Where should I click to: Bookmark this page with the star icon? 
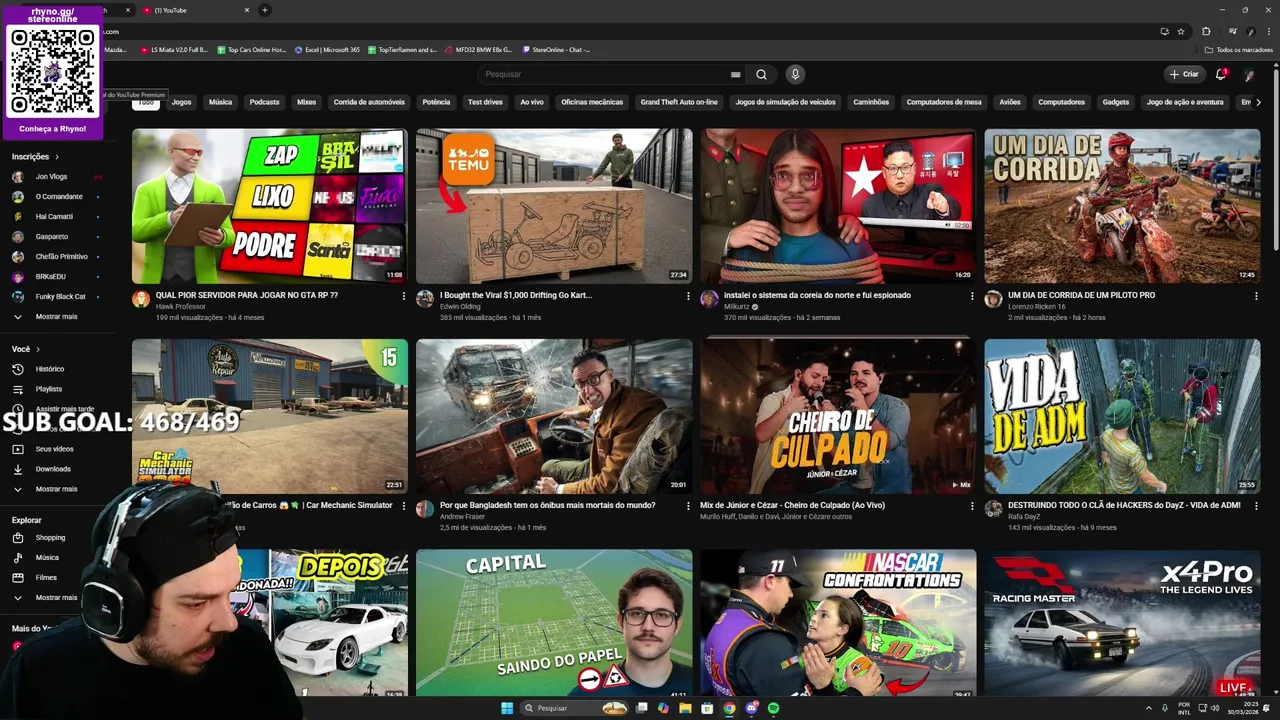pos(1181,31)
